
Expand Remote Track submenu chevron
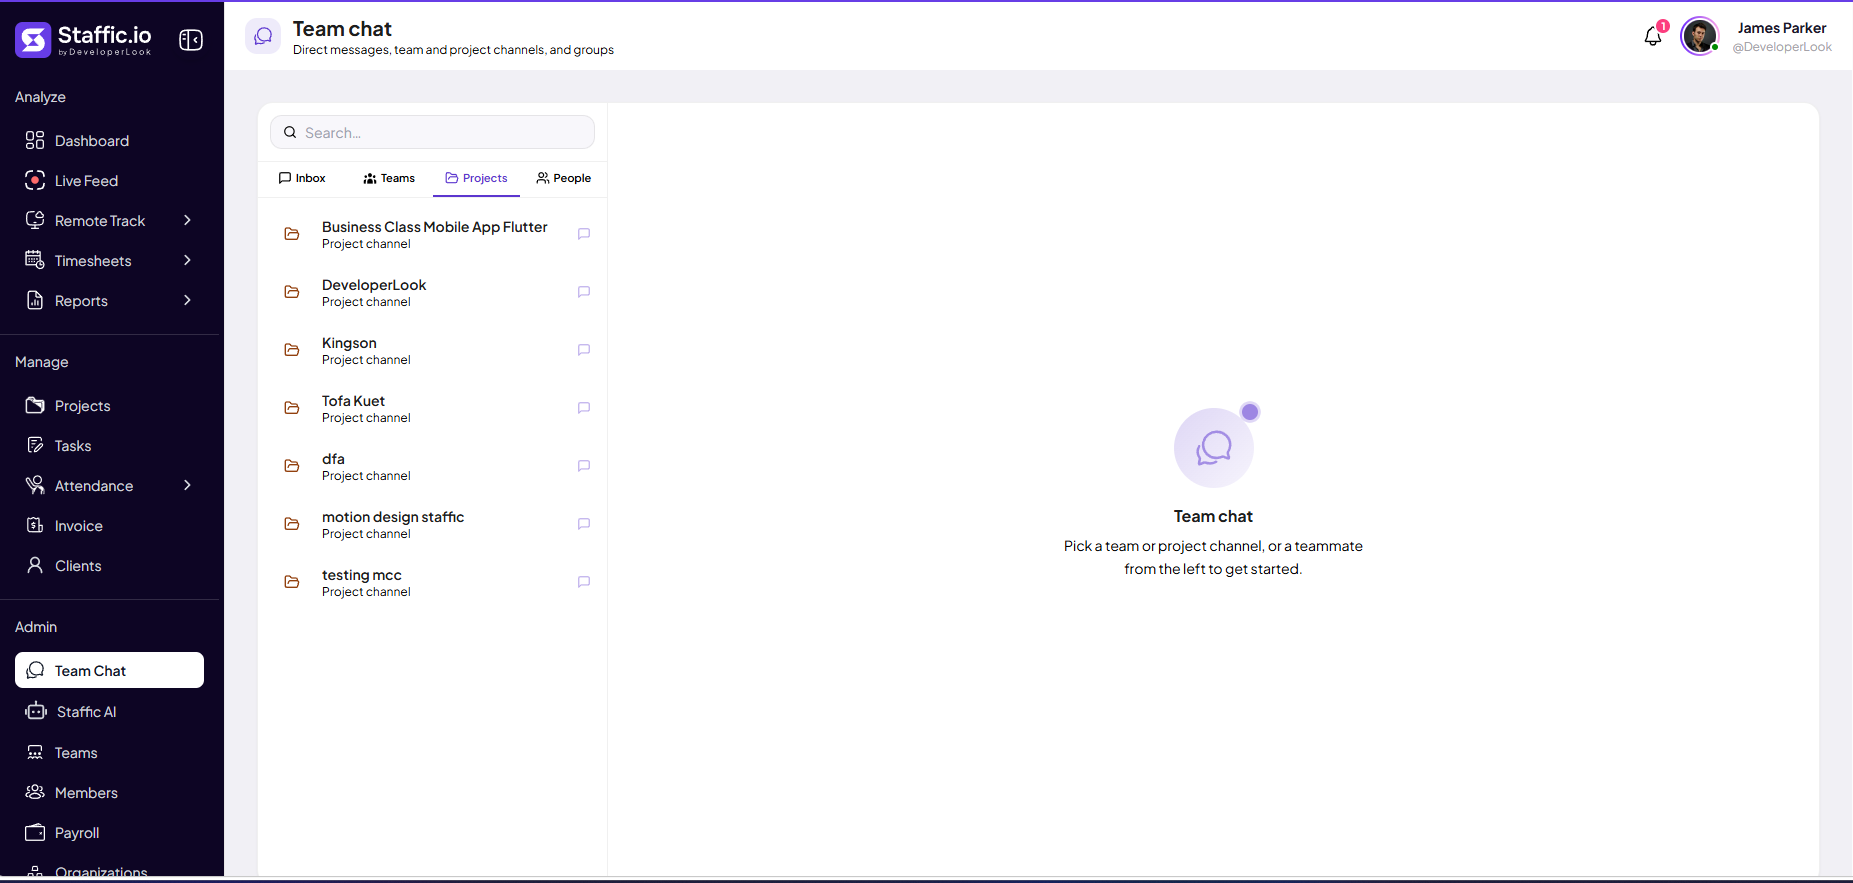[x=187, y=220]
